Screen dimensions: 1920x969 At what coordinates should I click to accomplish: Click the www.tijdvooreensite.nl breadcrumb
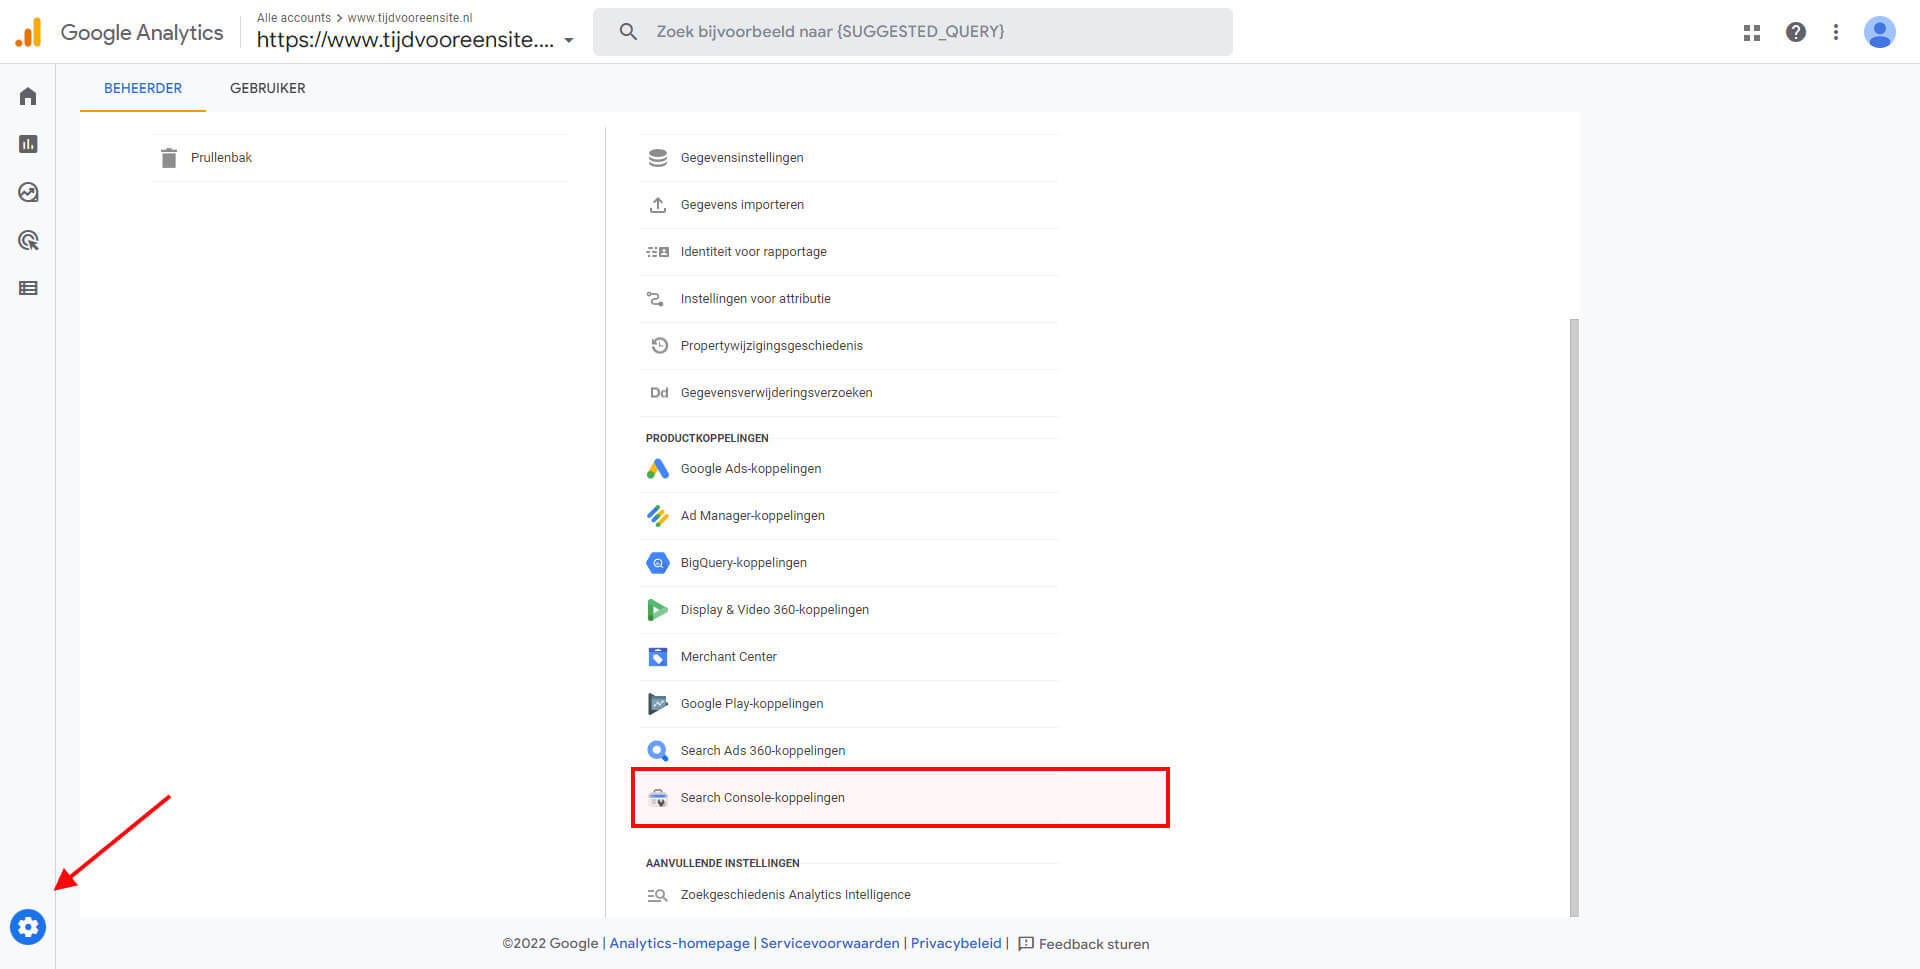pyautogui.click(x=410, y=18)
